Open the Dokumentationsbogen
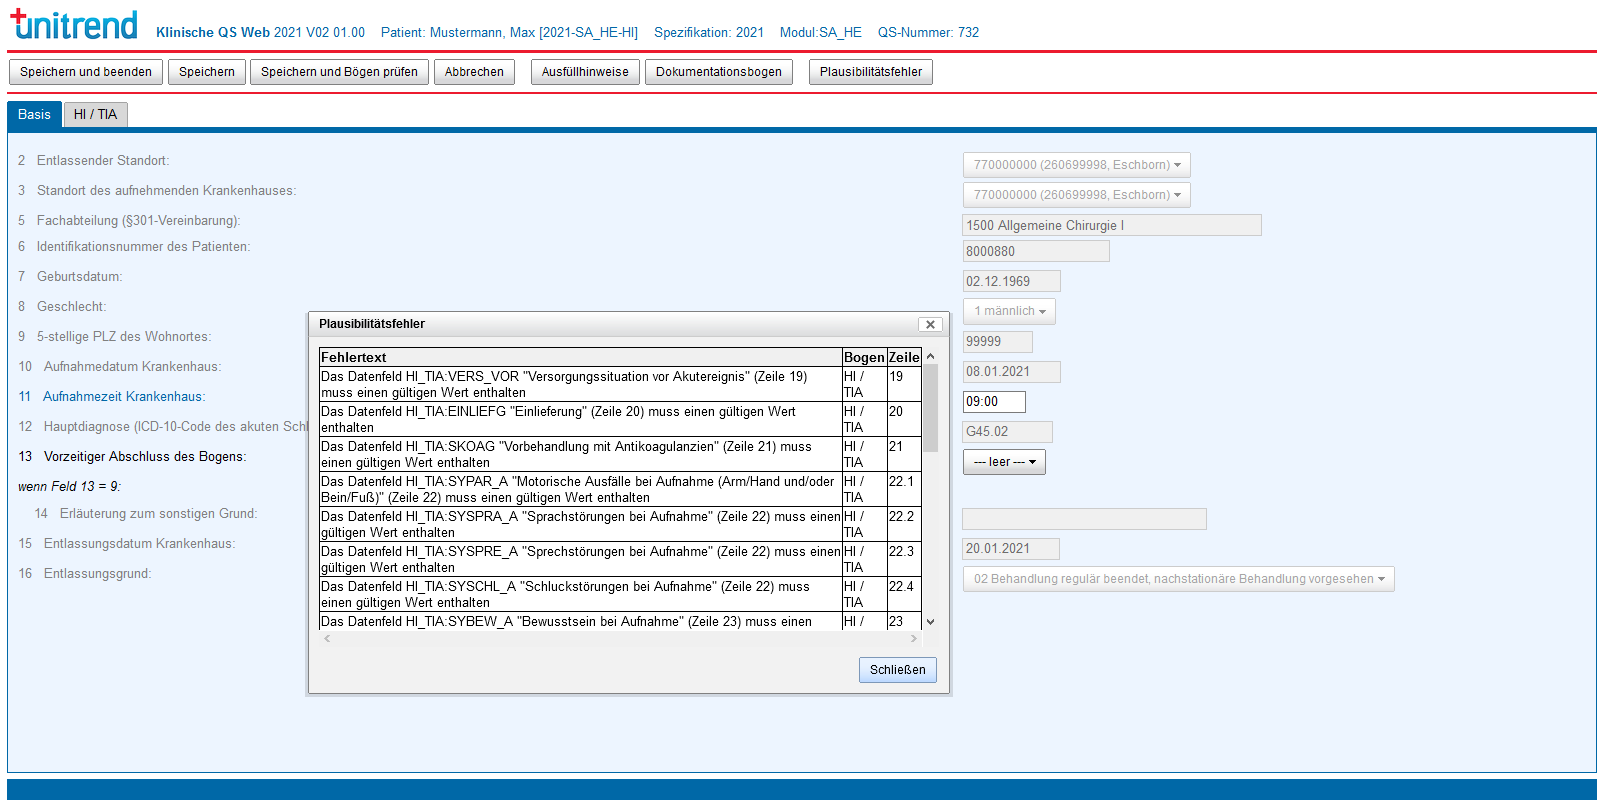 (x=719, y=72)
